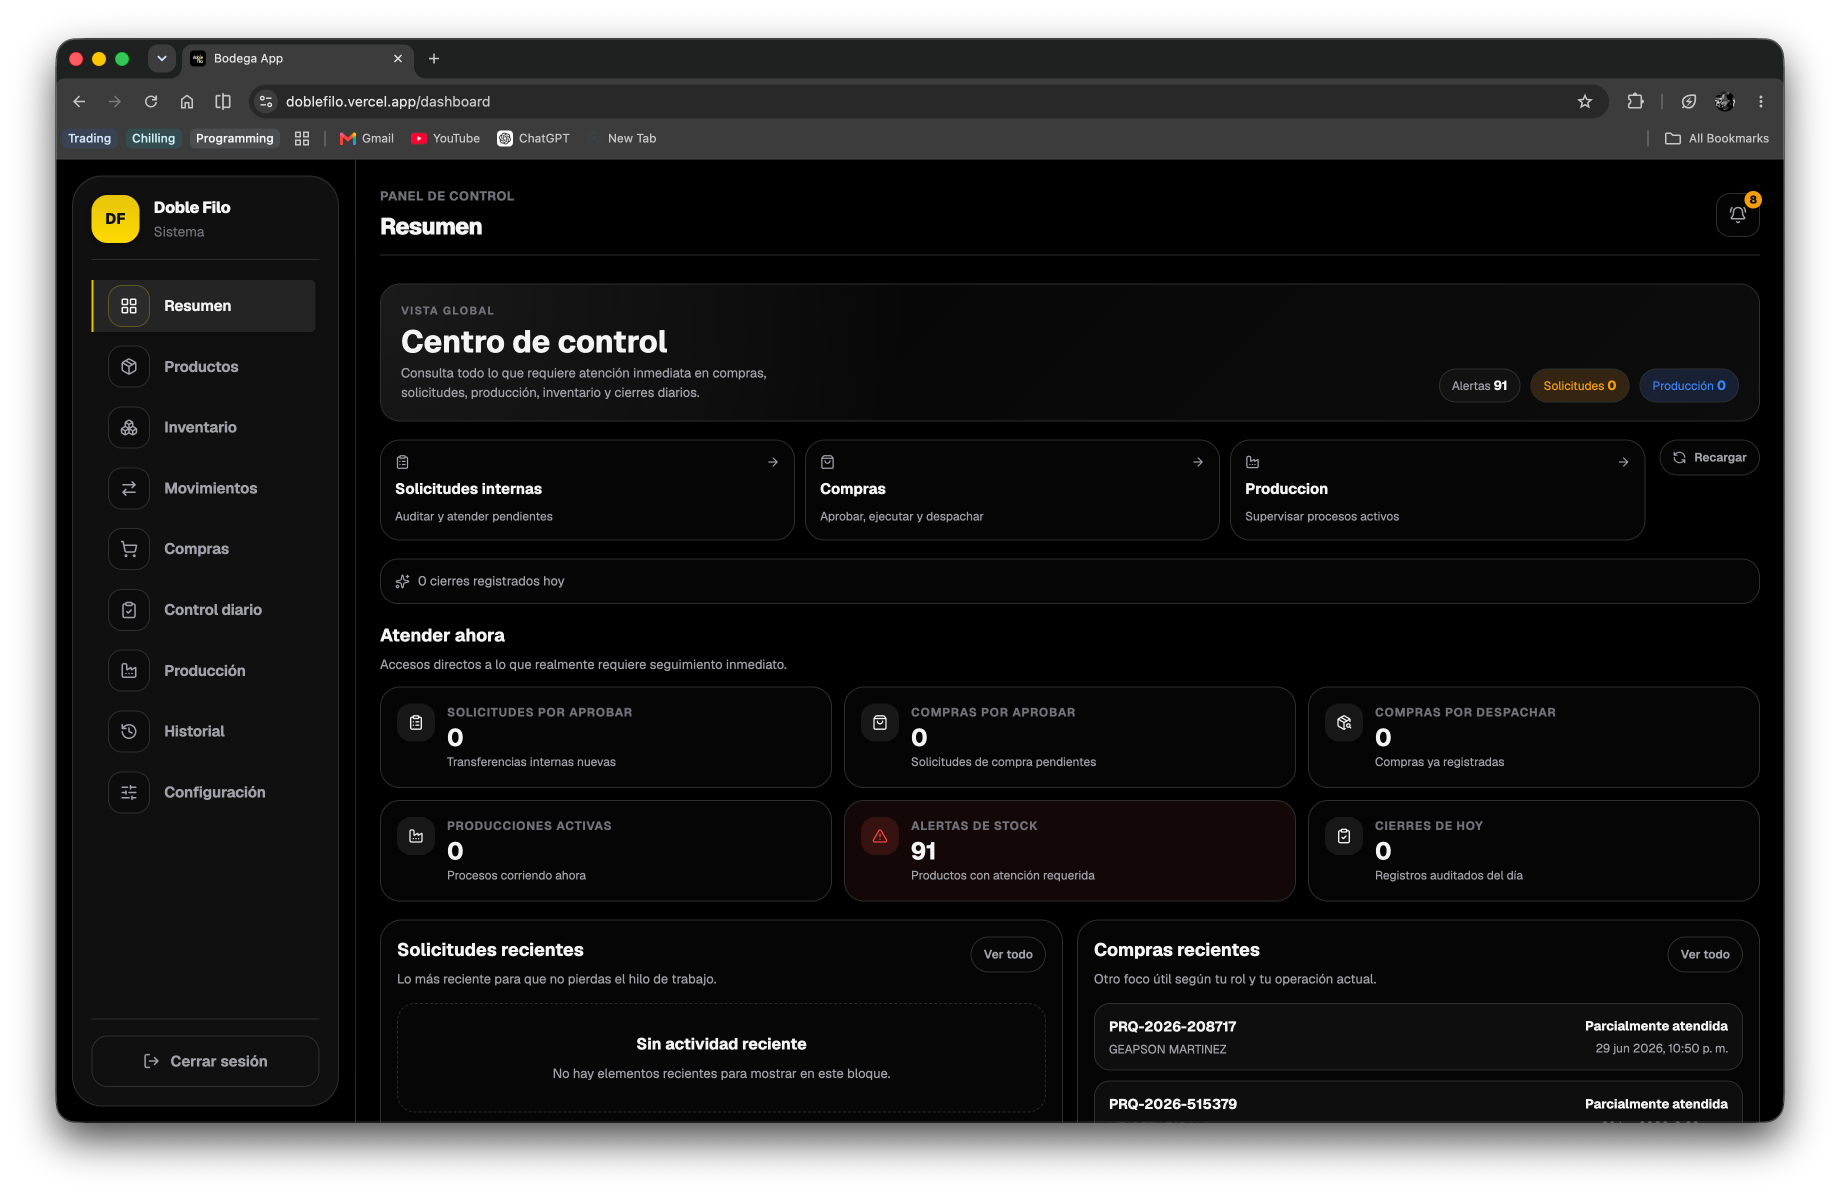The height and width of the screenshot is (1197, 1841).
Task: Click the Recargar button
Action: click(x=1709, y=457)
